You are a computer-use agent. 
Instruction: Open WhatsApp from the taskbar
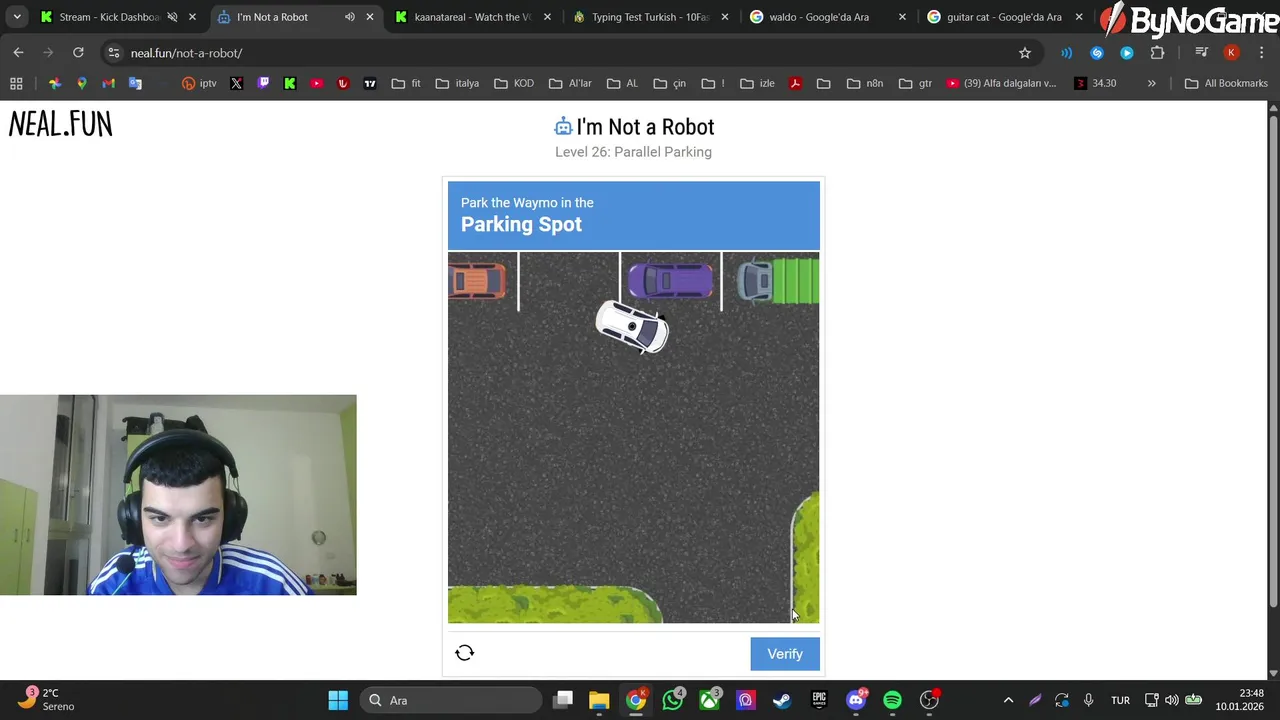(673, 700)
